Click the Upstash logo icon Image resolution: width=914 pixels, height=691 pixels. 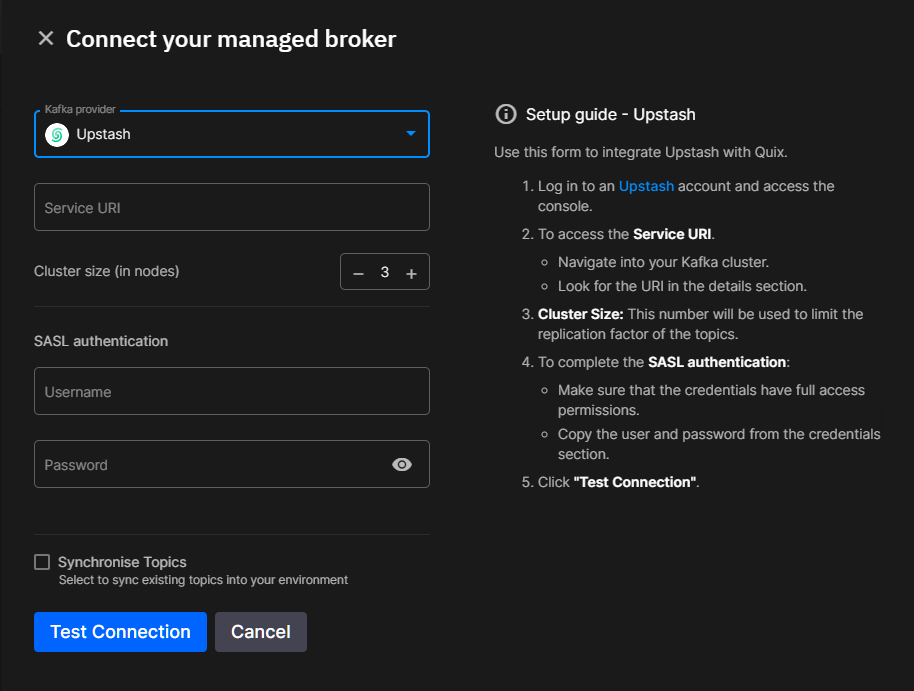57,133
